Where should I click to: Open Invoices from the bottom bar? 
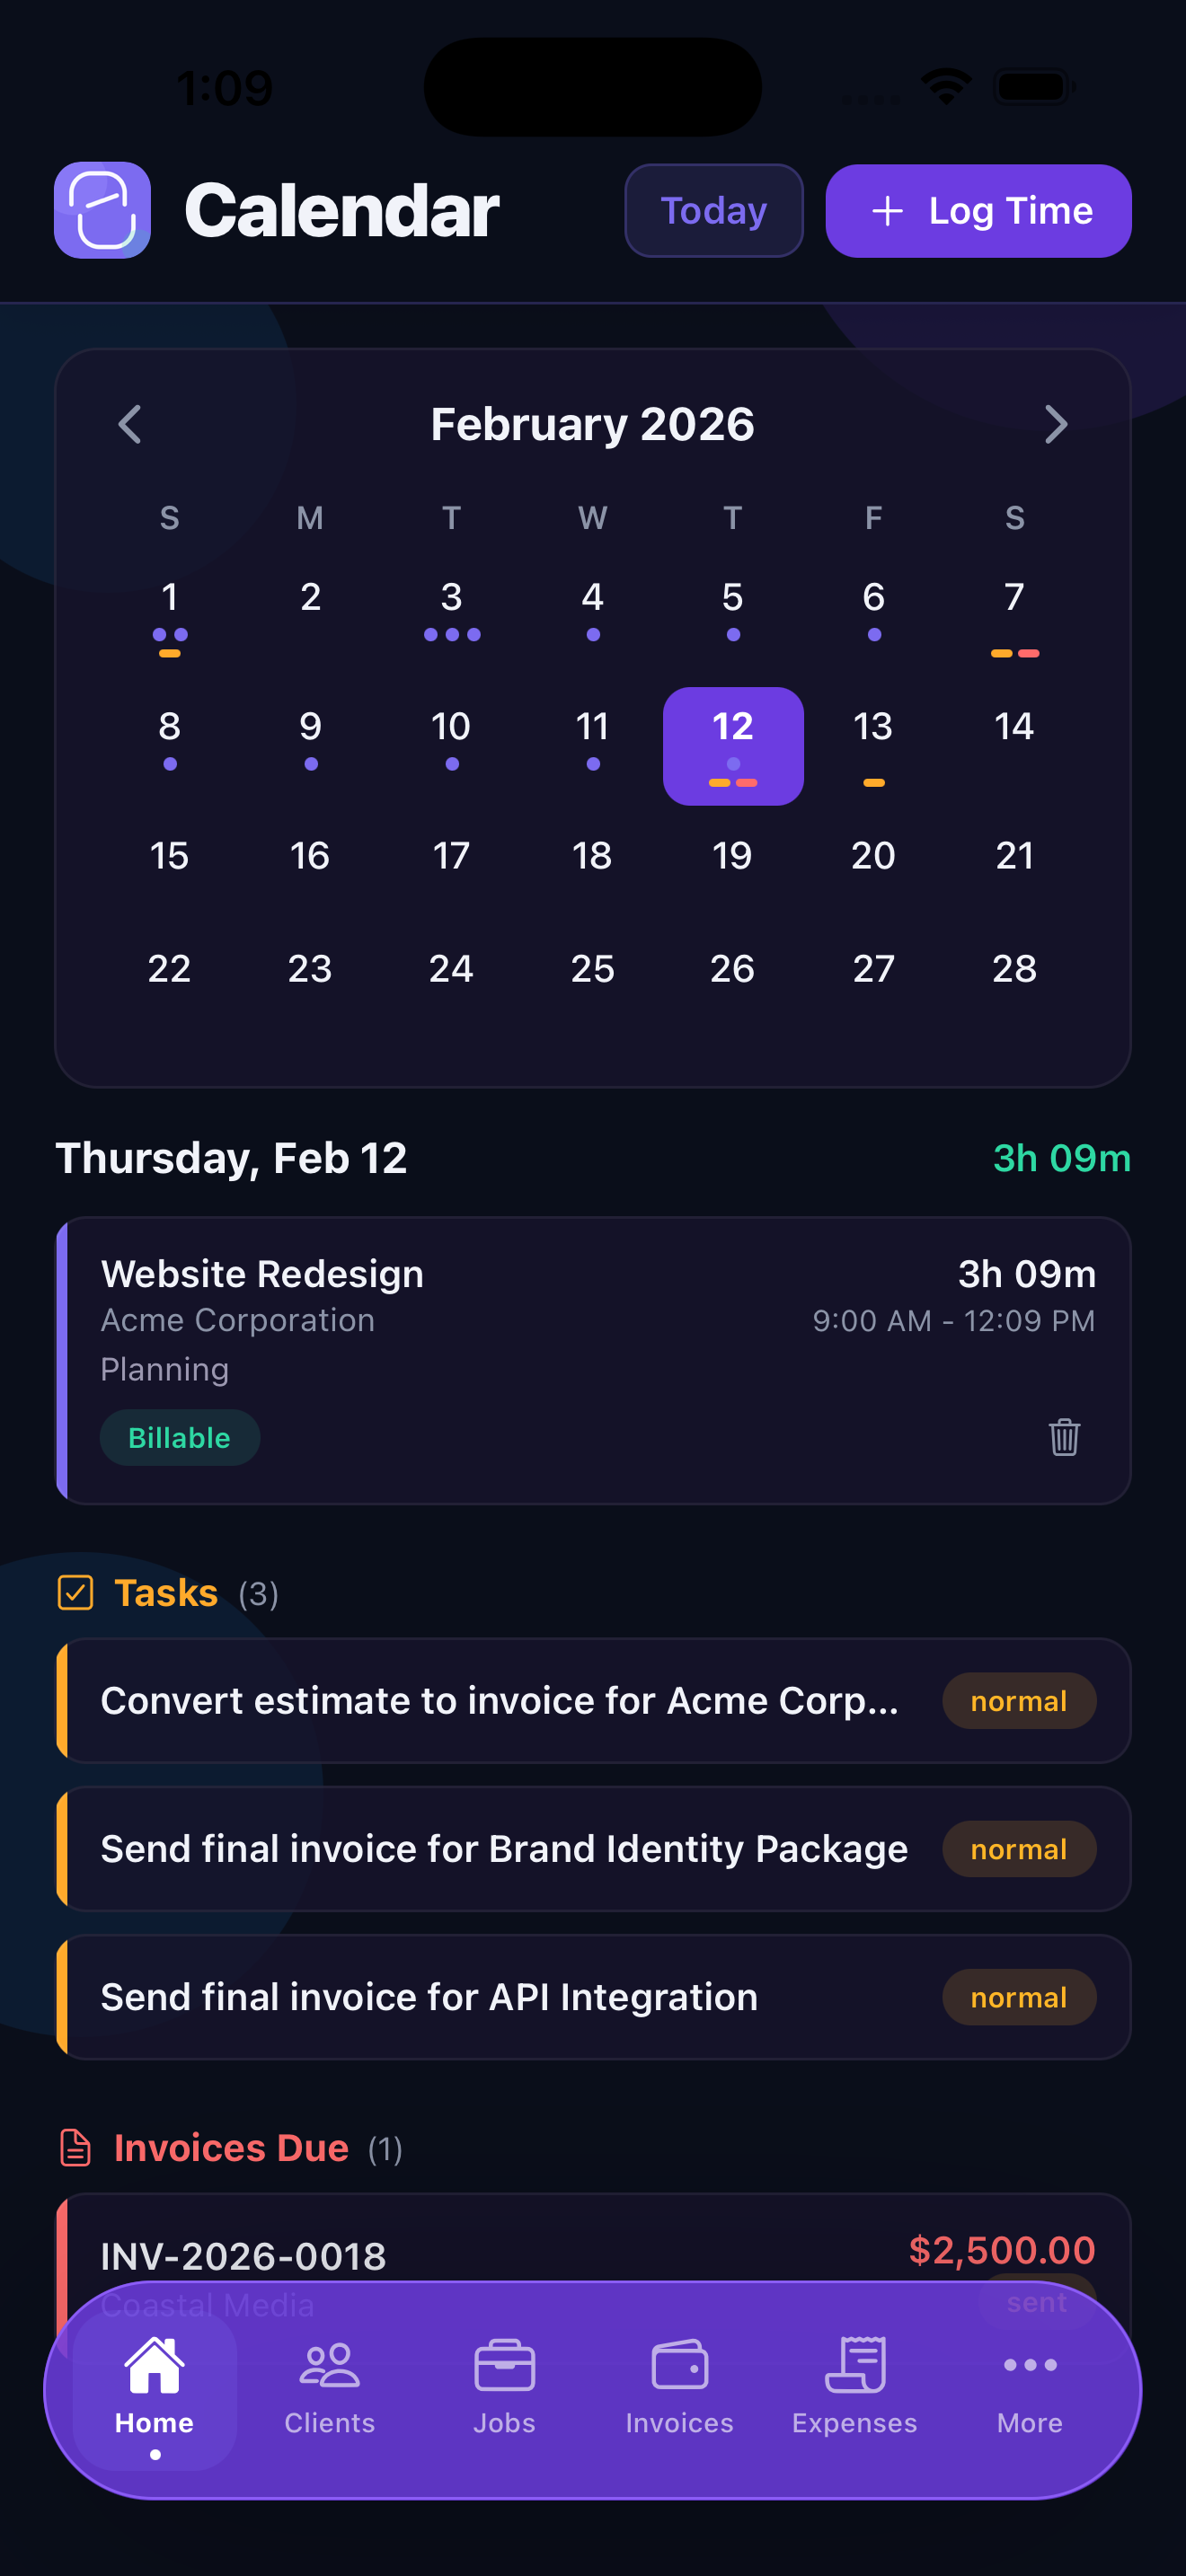click(x=679, y=2365)
